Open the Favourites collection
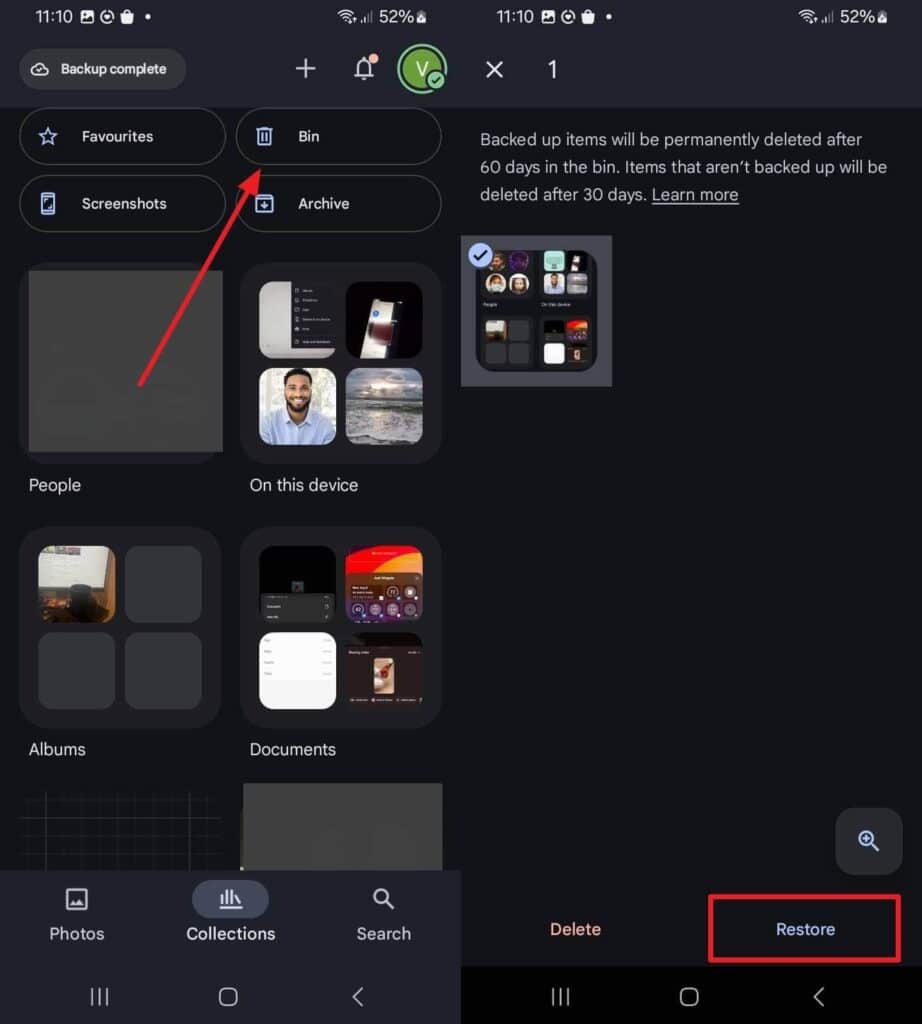Screen dimensions: 922x1024 pos(121,136)
